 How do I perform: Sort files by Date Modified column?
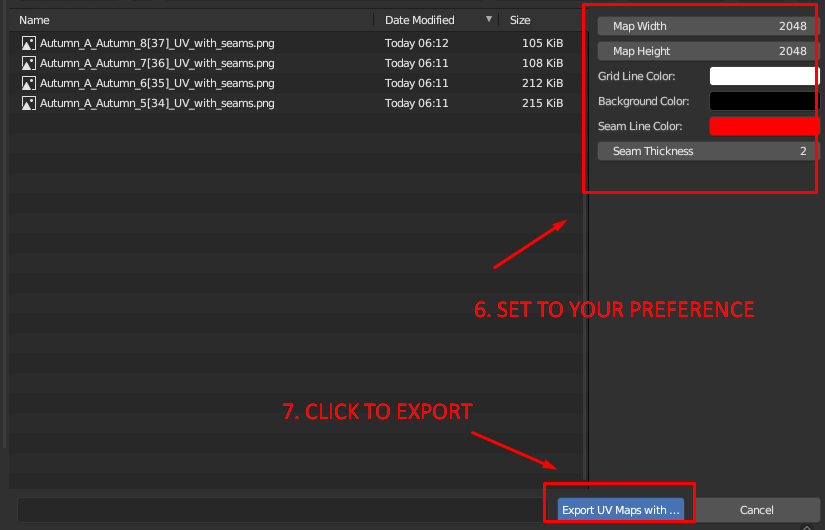pyautogui.click(x=419, y=20)
